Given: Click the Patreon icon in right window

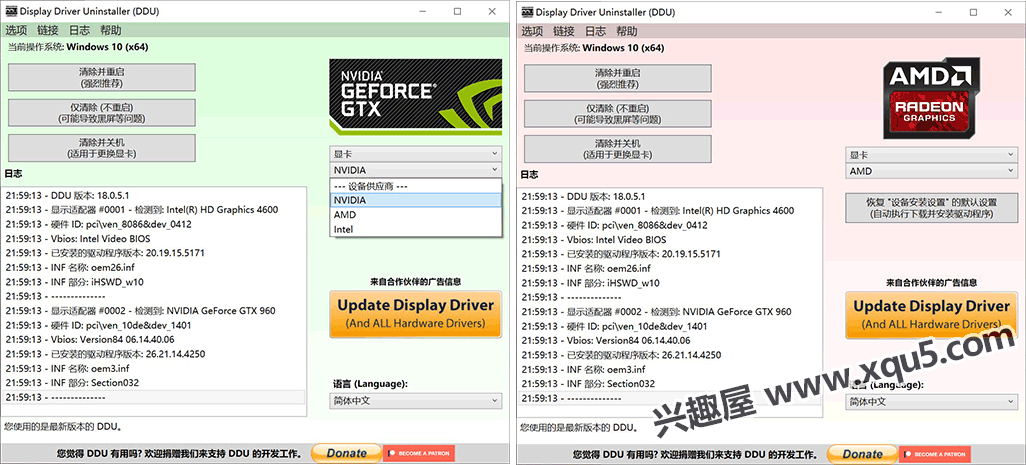Looking at the screenshot, I should pyautogui.click(x=908, y=453).
